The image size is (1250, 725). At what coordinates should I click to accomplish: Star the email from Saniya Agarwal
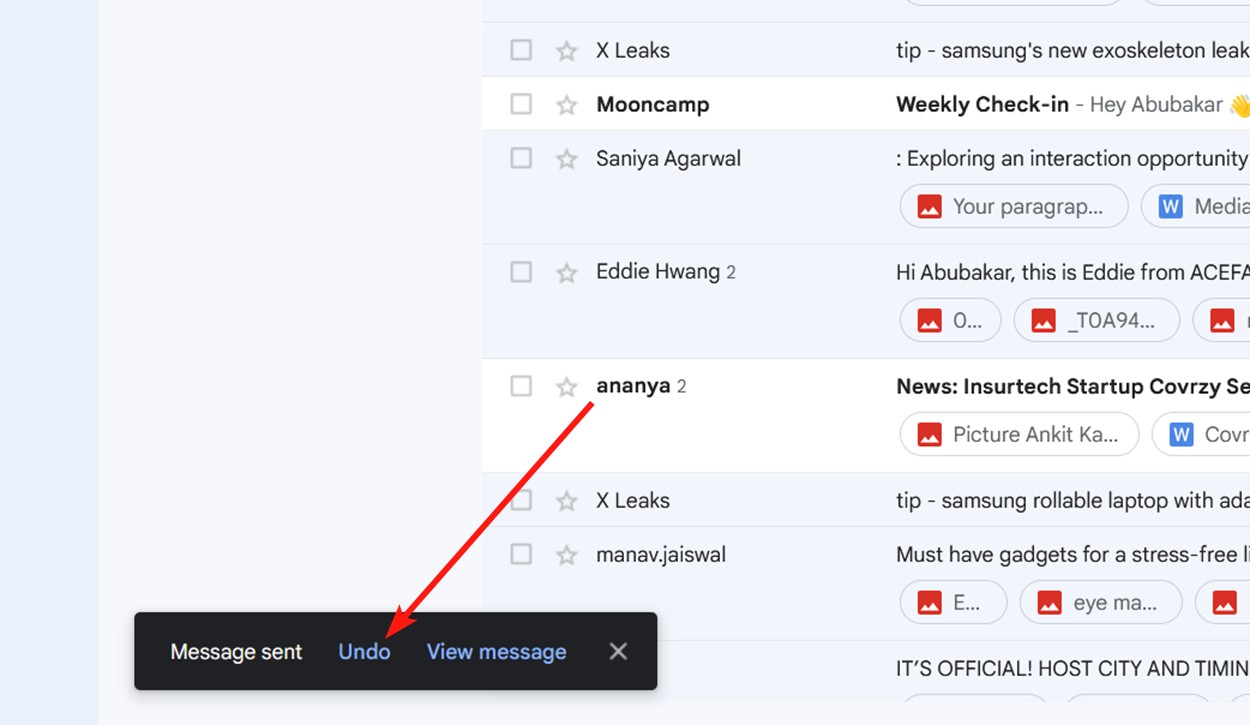click(566, 157)
